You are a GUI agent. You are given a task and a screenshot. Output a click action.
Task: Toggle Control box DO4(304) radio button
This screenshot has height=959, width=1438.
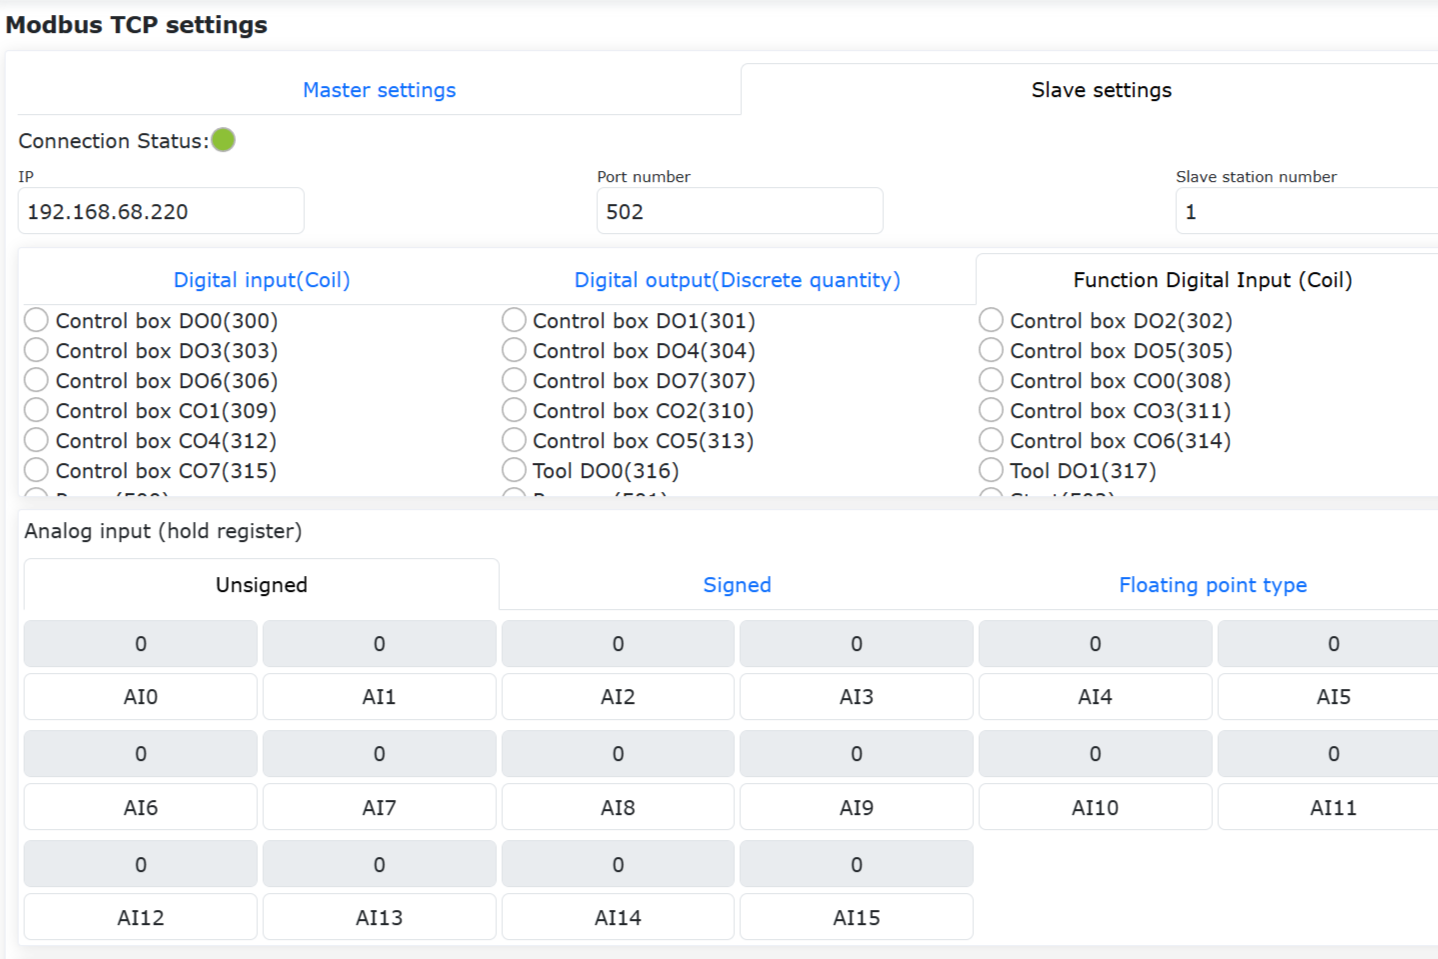tap(514, 350)
